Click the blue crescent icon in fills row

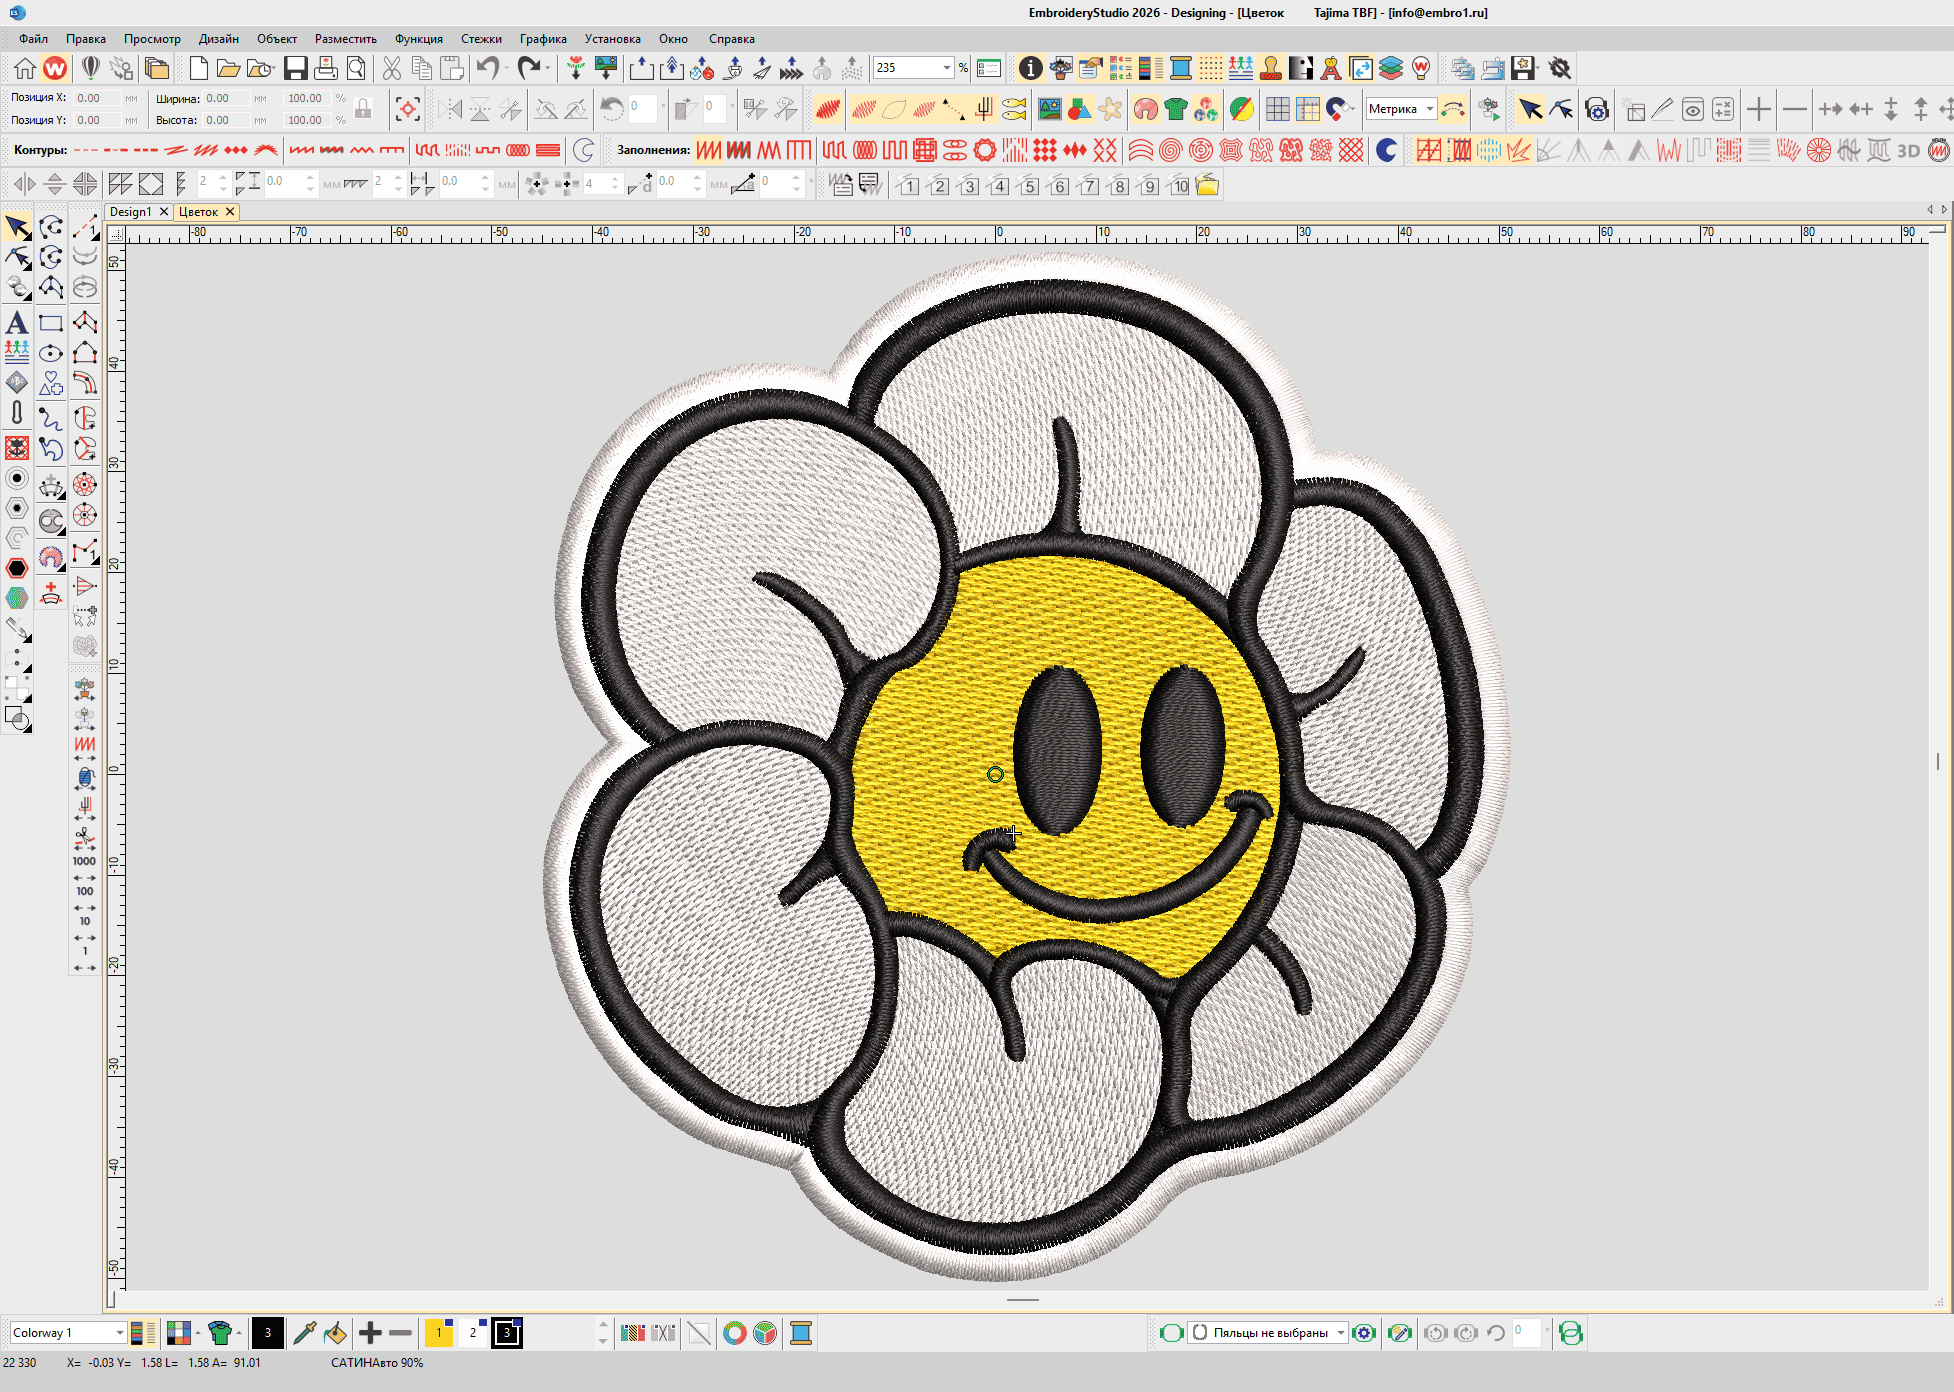(x=1386, y=151)
